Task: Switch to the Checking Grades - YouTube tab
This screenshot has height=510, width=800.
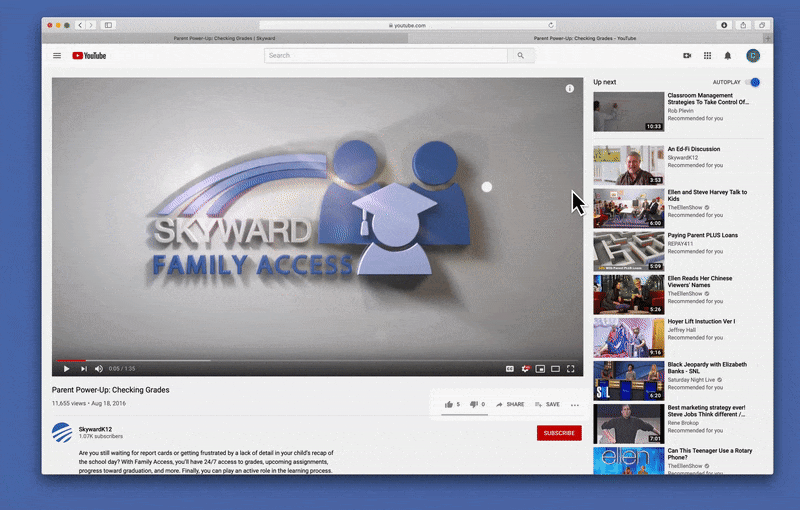Action: 585,38
